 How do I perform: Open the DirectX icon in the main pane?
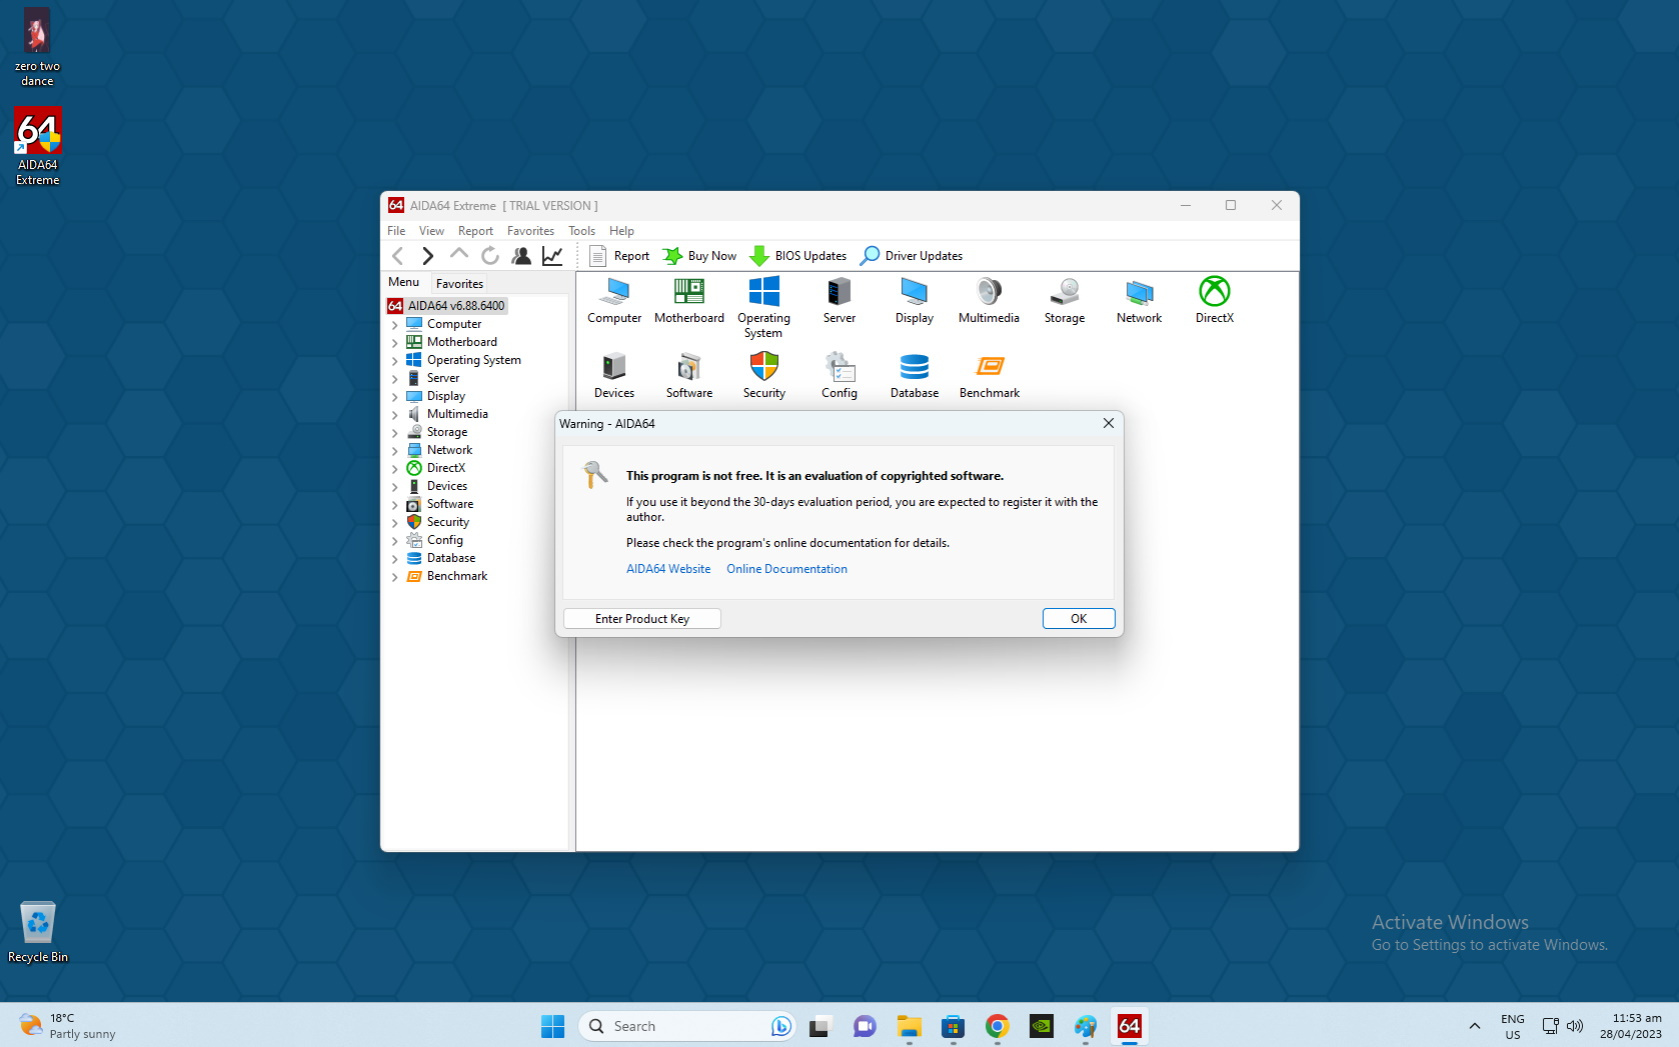click(x=1214, y=300)
